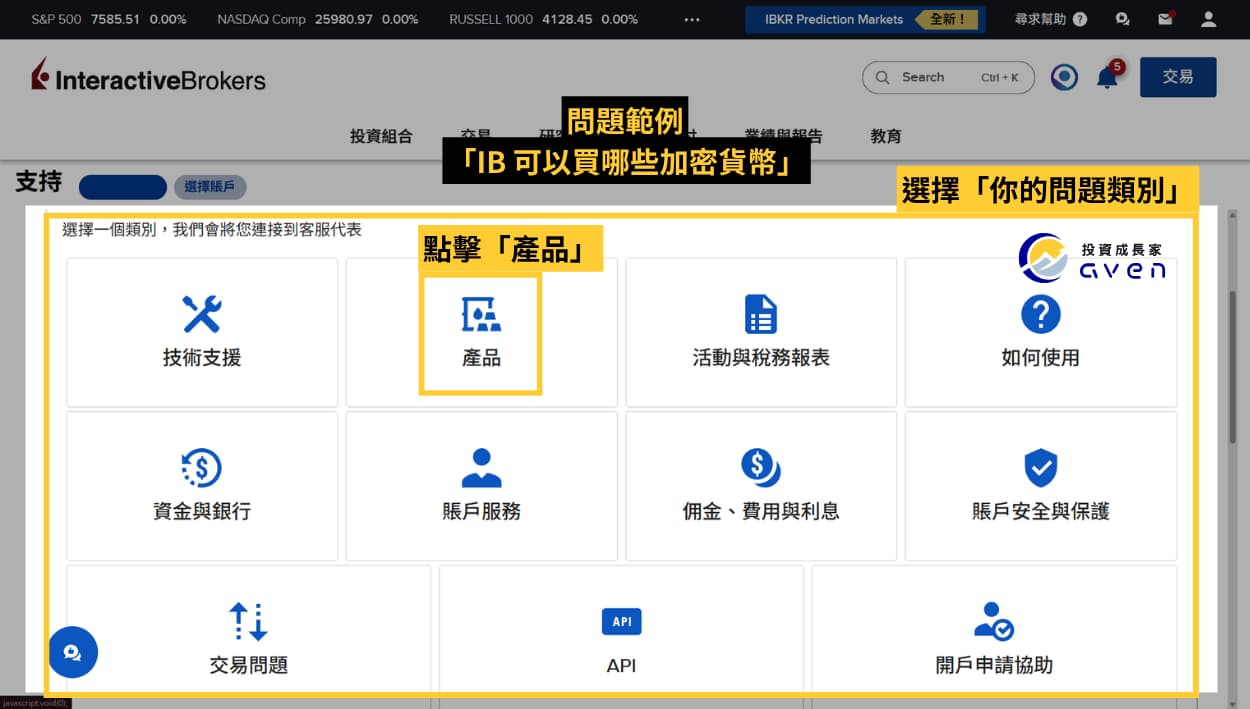
Task: Expand the ticker overflow three dots
Action: [692, 19]
